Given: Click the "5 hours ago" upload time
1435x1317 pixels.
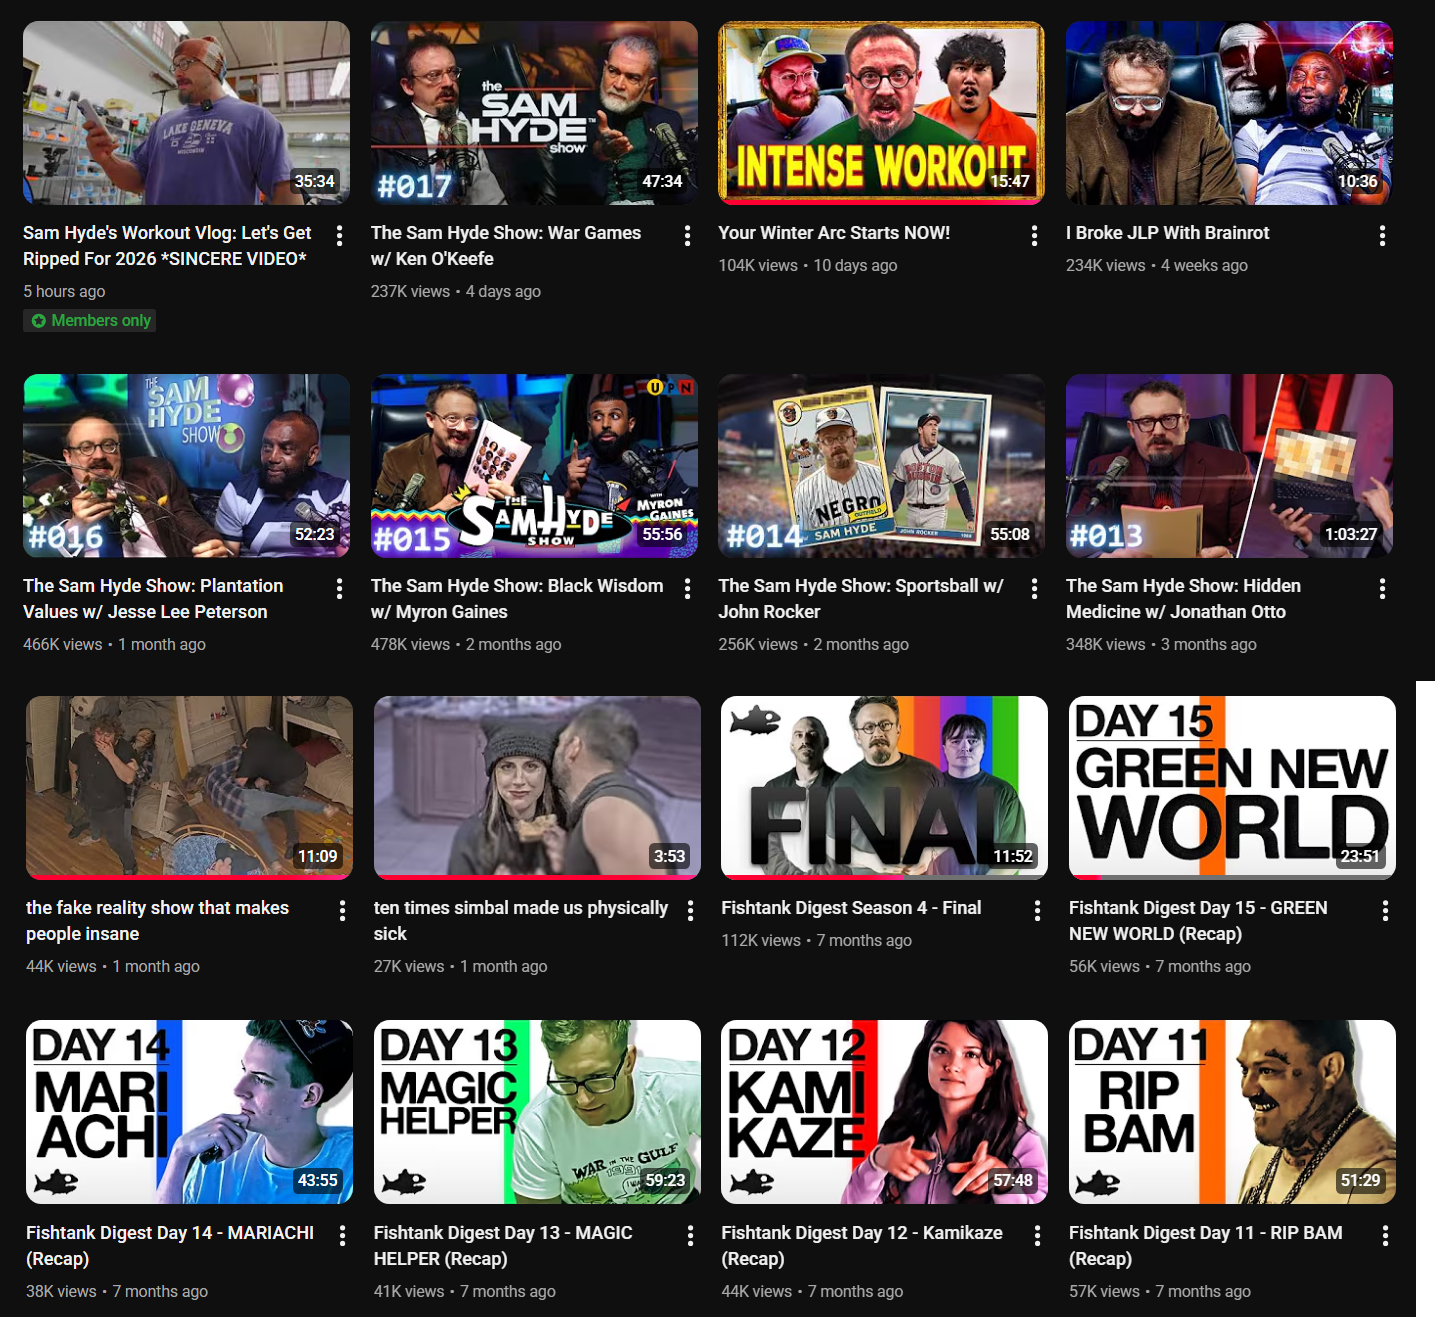Looking at the screenshot, I should tap(64, 292).
